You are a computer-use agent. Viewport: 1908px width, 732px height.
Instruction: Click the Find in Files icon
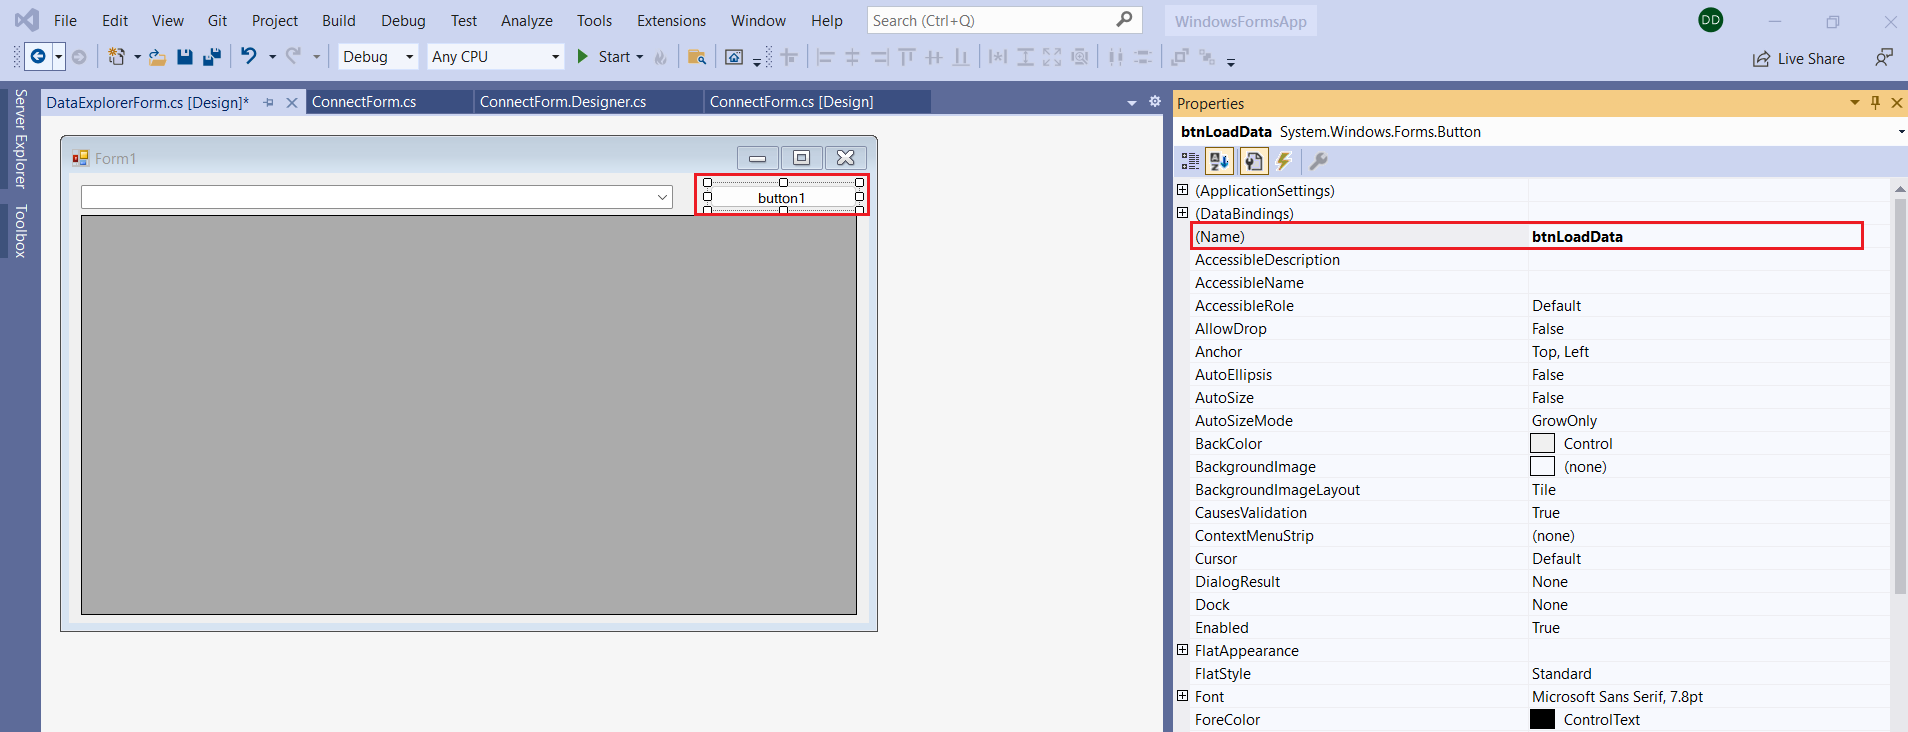[x=697, y=57]
